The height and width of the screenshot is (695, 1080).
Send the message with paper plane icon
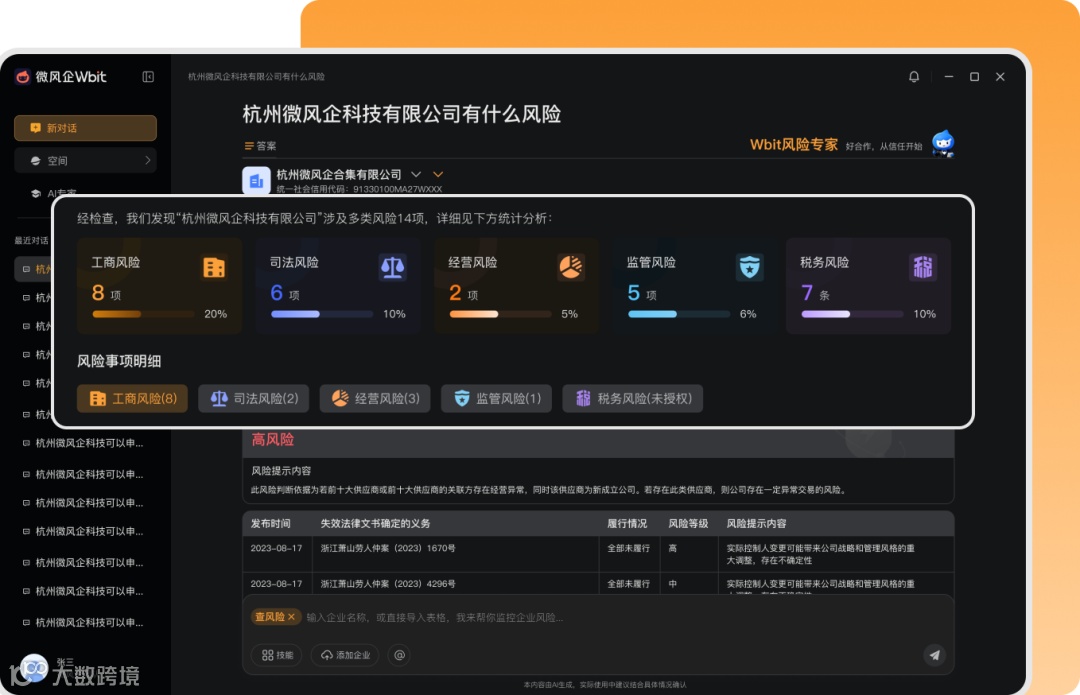pyautogui.click(x=935, y=655)
